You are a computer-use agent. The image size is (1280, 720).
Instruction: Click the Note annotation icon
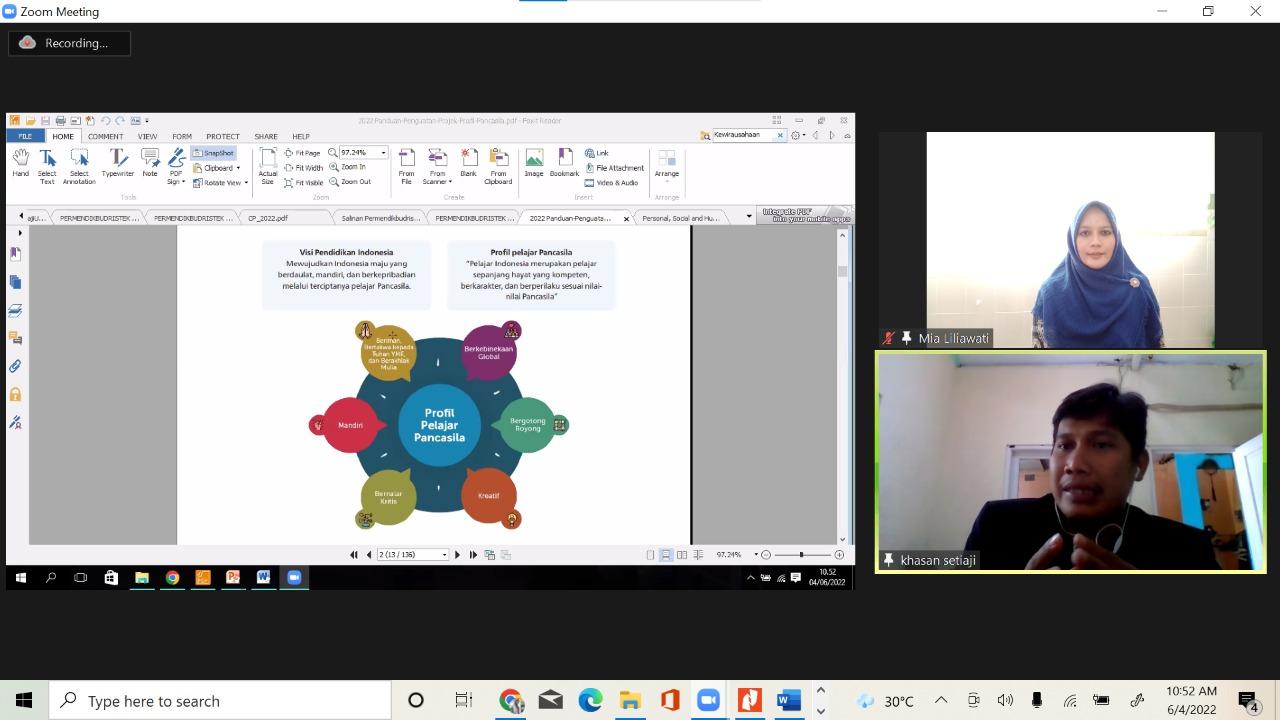[149, 163]
